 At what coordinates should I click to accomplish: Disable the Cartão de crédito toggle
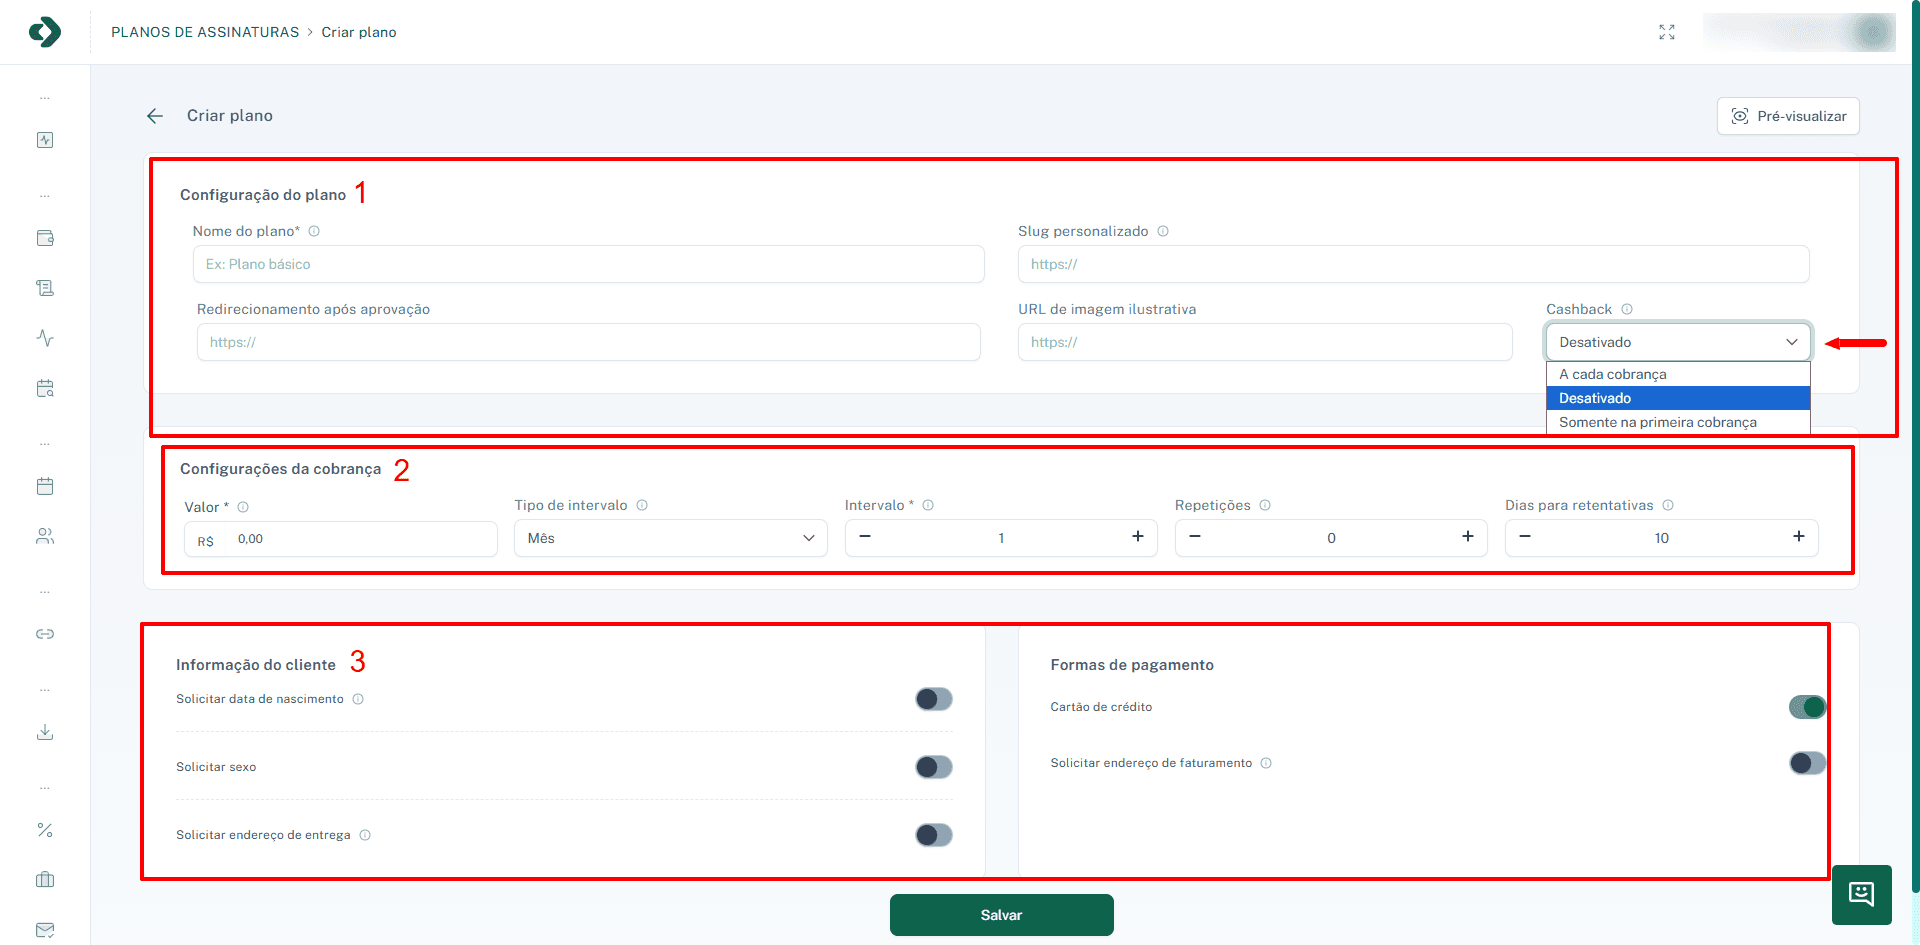(1807, 707)
